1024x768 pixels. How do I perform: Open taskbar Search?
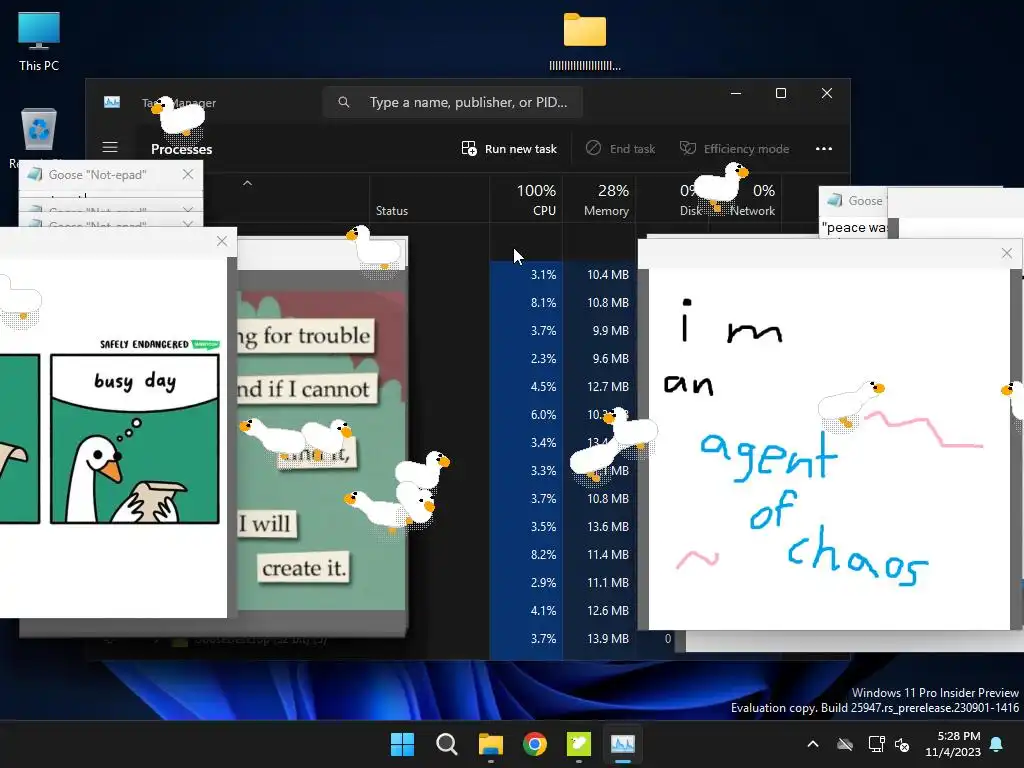click(447, 744)
